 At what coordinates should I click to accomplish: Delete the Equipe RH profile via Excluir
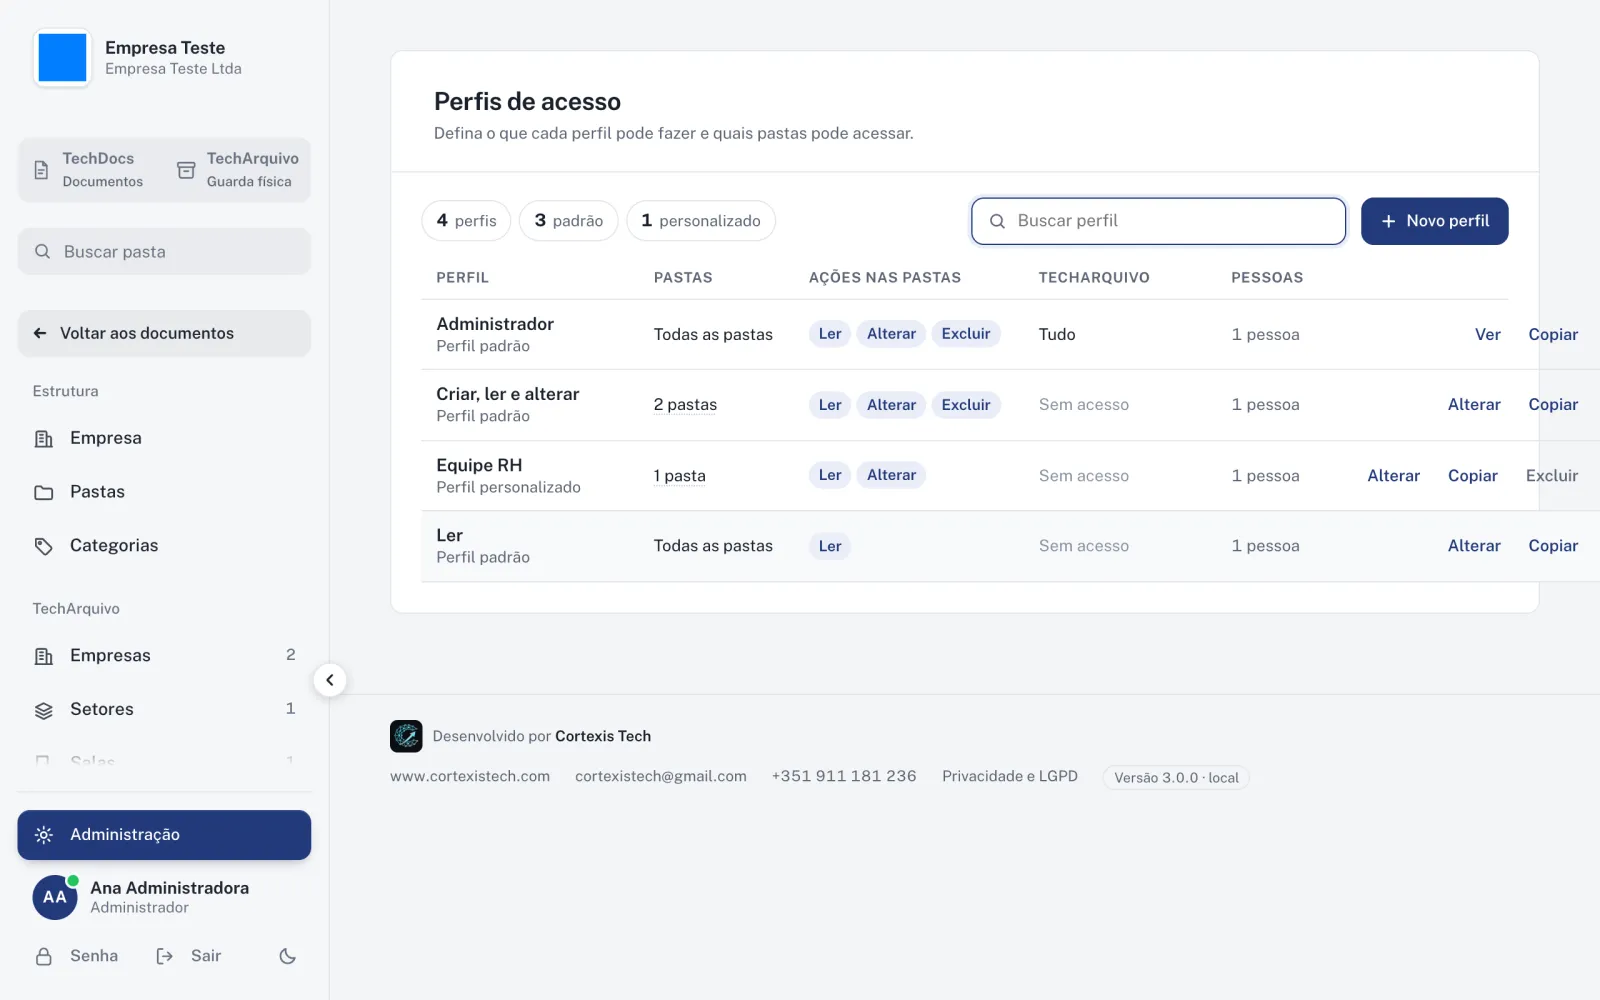pyautogui.click(x=1552, y=476)
